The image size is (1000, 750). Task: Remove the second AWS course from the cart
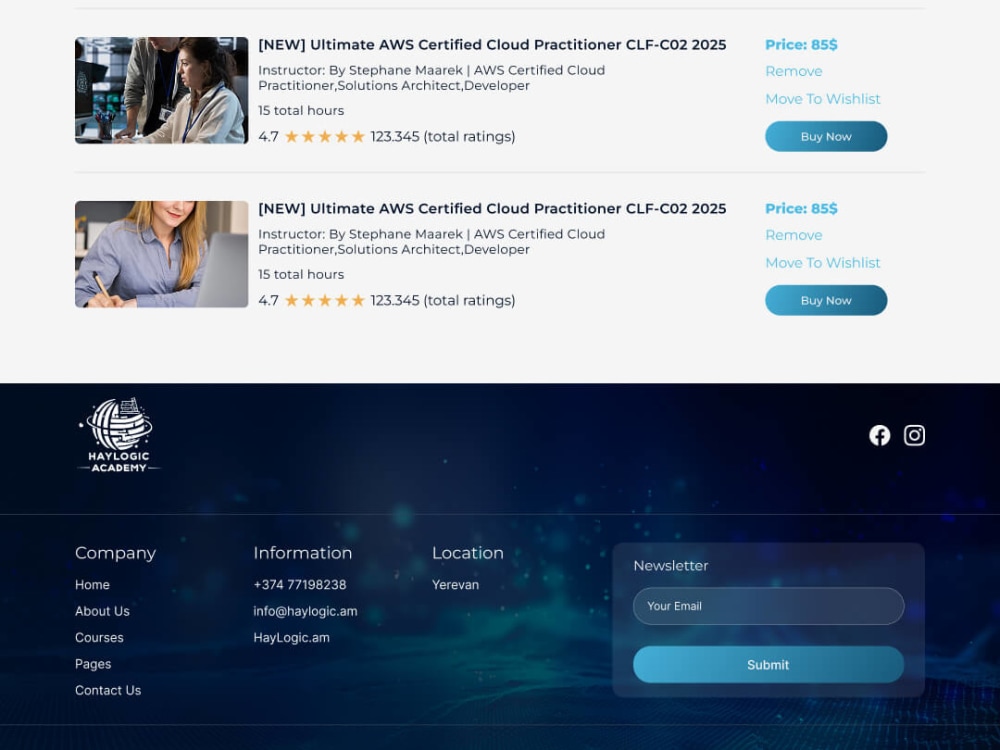(x=793, y=235)
